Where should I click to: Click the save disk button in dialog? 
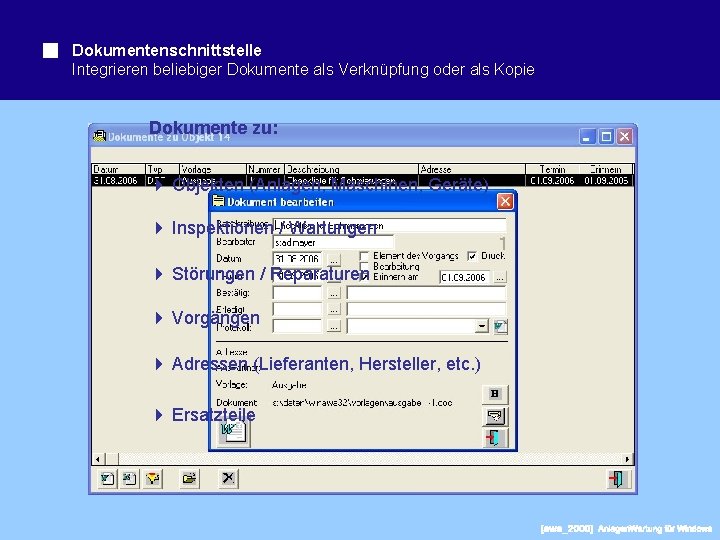(495, 394)
